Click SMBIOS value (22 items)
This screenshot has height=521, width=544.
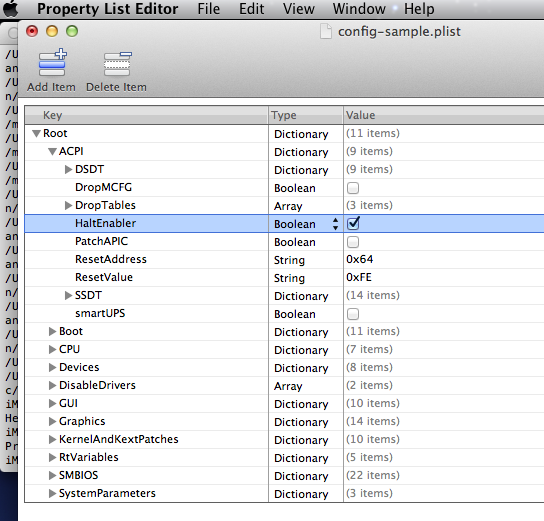coord(373,475)
